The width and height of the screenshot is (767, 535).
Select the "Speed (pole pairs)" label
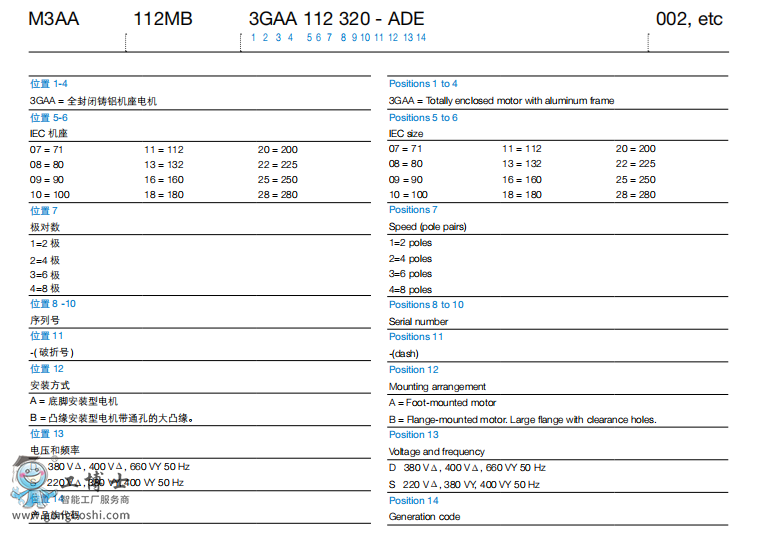coord(427,227)
